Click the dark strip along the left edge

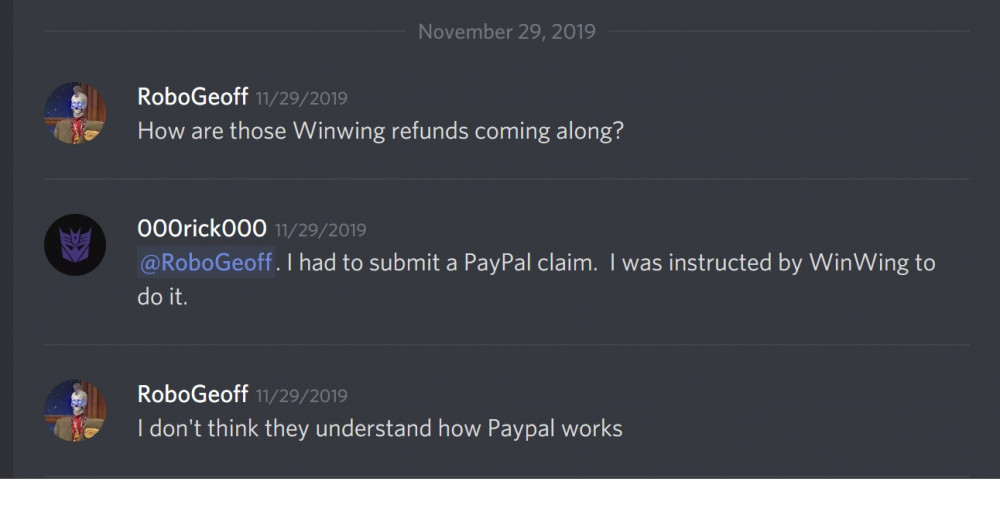(6, 239)
